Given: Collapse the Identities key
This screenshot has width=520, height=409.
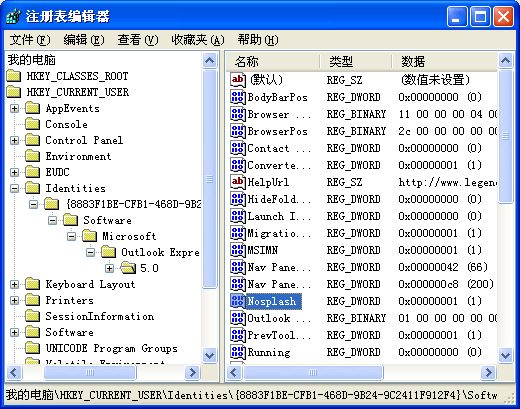Looking at the screenshot, I should click(14, 188).
